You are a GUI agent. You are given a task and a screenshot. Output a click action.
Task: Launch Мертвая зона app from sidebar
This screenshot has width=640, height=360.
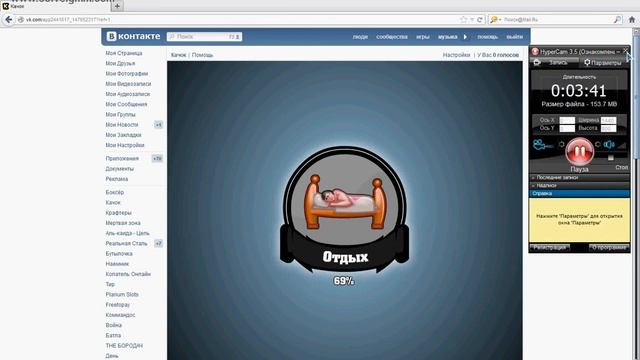[x=123, y=223]
